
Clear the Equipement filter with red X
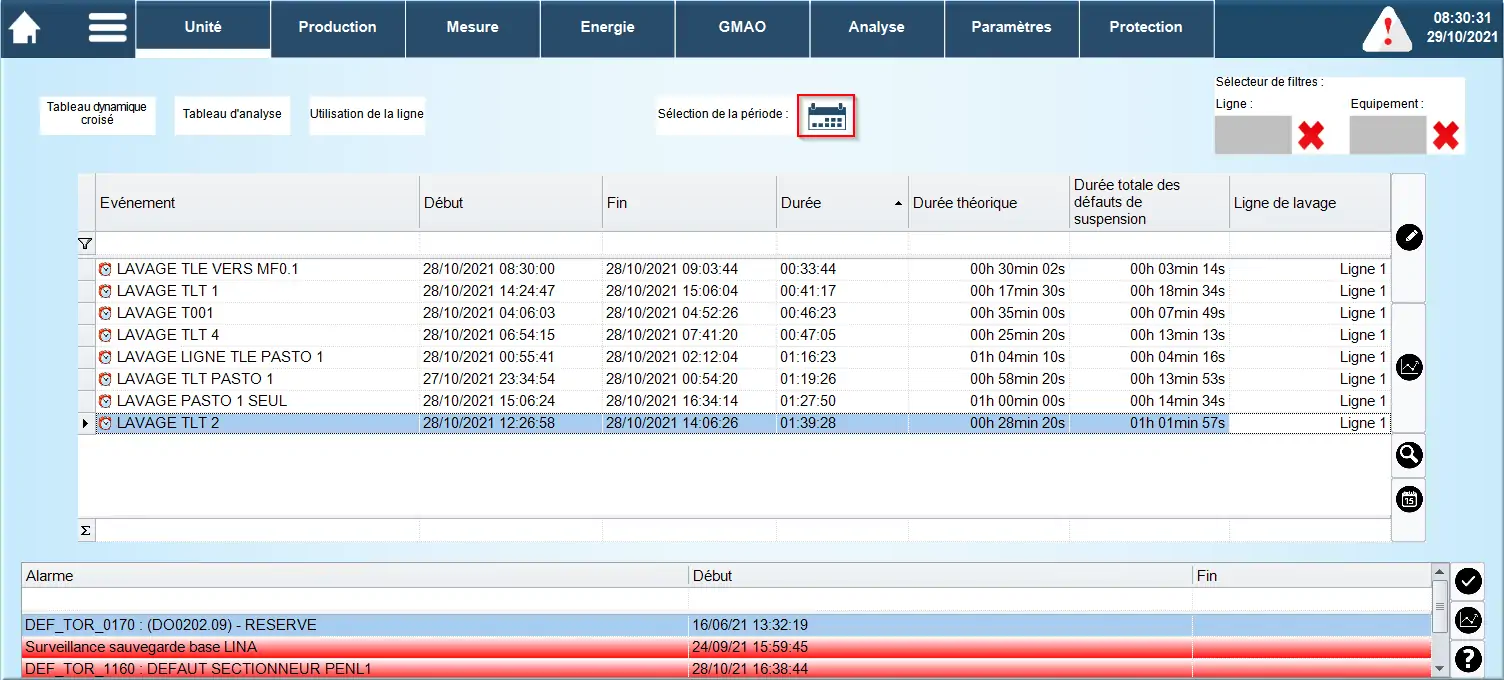click(x=1445, y=135)
